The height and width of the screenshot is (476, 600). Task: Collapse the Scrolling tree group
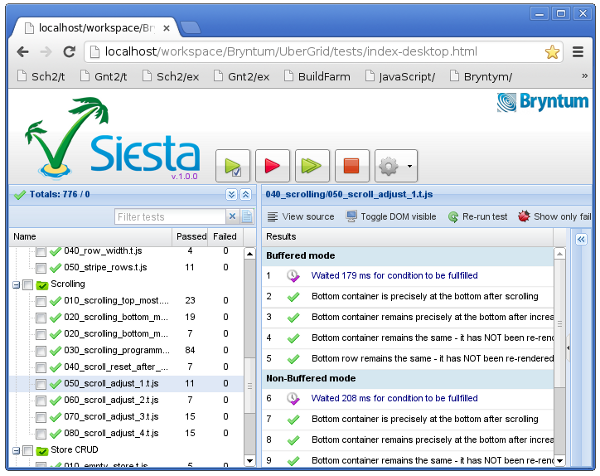(x=15, y=285)
